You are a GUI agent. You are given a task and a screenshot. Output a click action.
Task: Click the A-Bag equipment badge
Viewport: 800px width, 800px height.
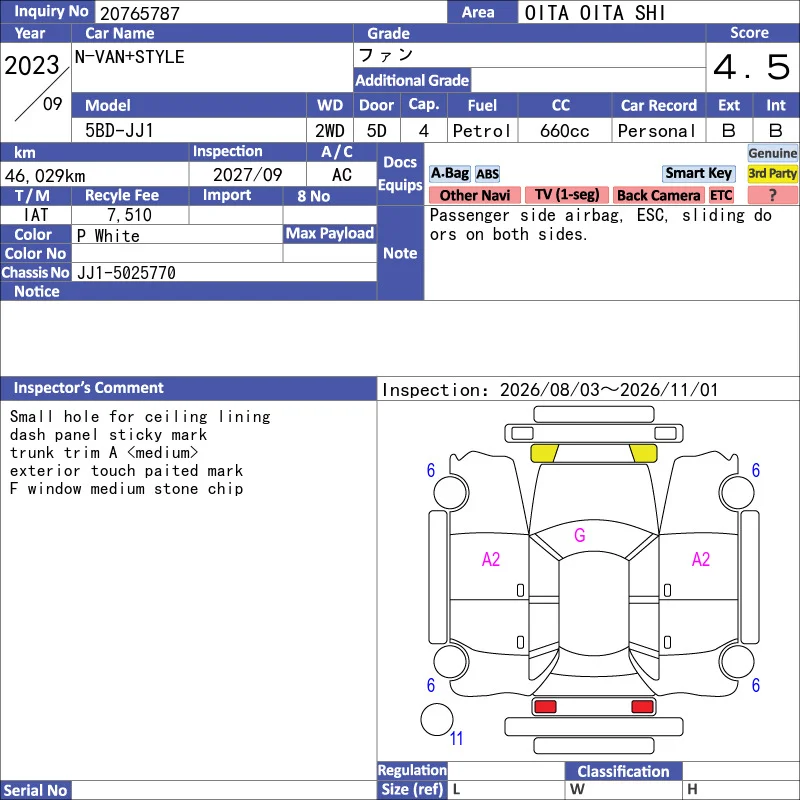(449, 173)
